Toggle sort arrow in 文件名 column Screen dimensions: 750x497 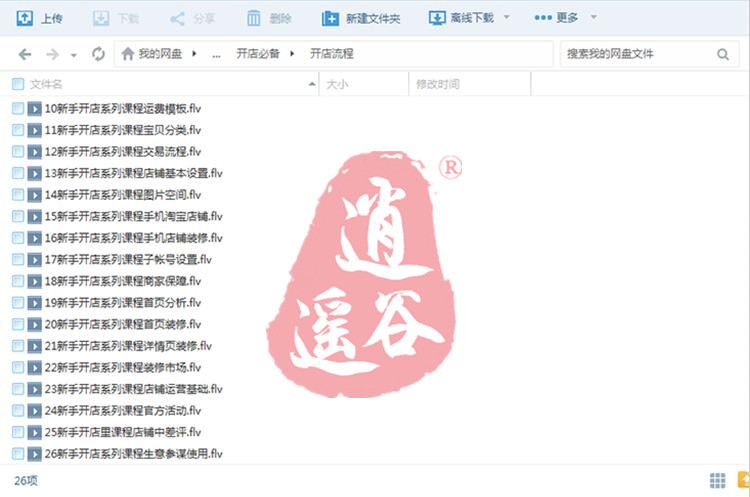312,84
